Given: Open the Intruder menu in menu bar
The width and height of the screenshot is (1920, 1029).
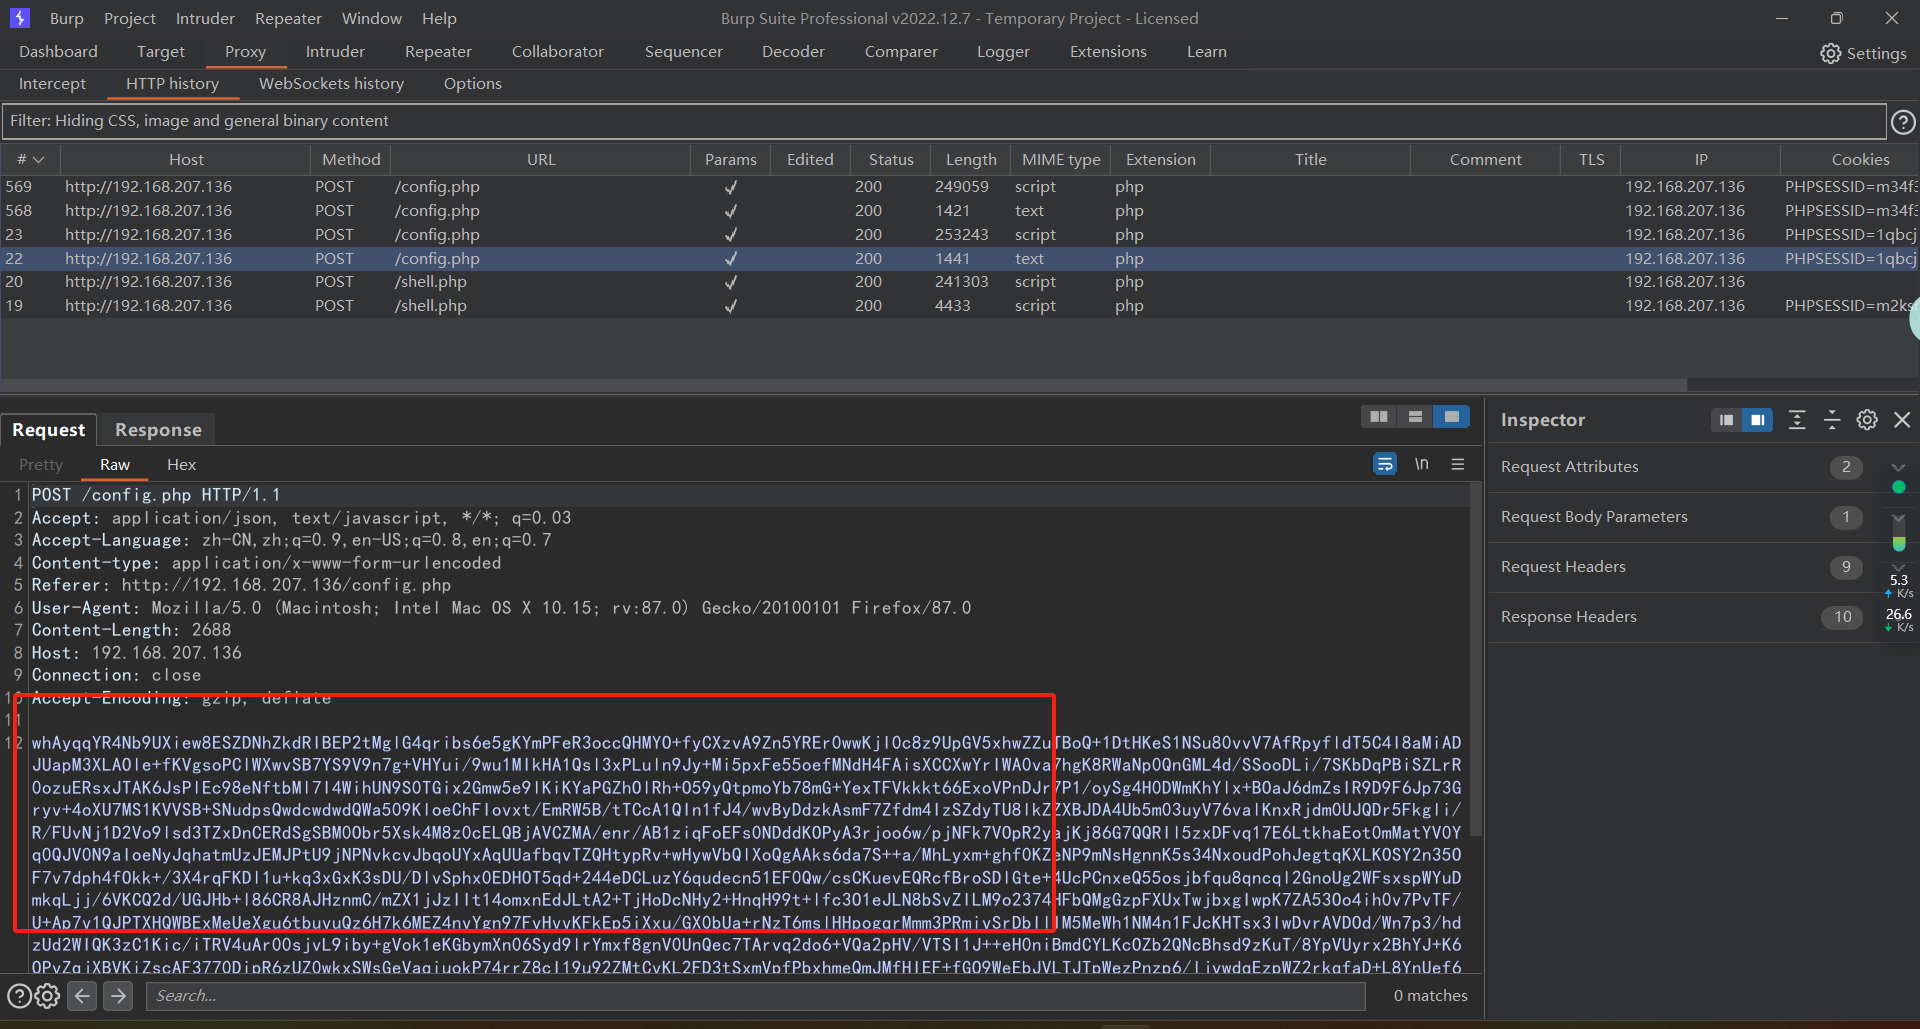Looking at the screenshot, I should [x=205, y=18].
